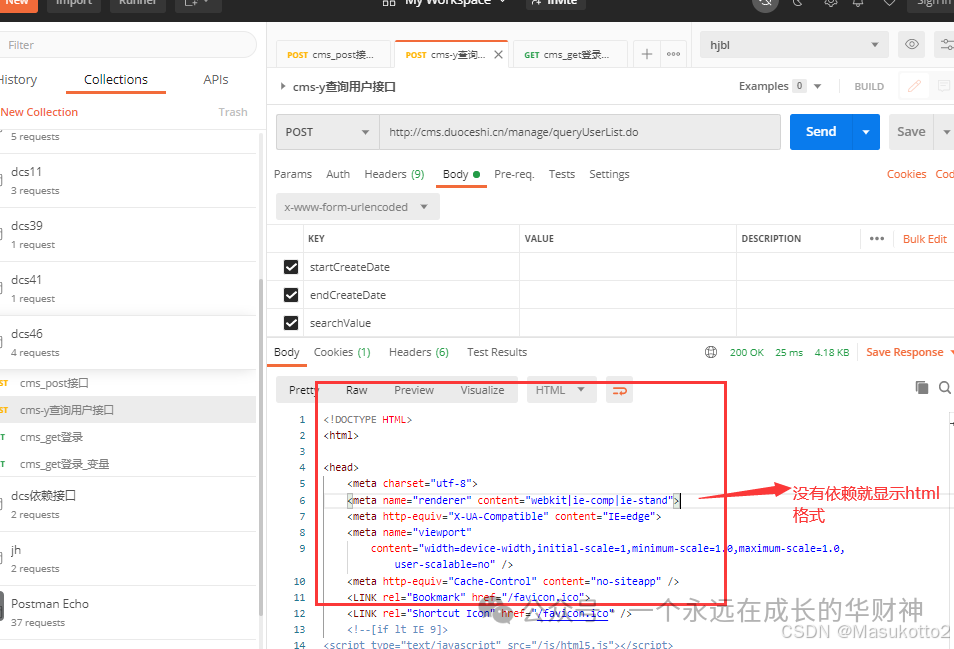The width and height of the screenshot is (954, 649).
Task: Open the Examples 0 dropdown
Action: click(x=780, y=86)
